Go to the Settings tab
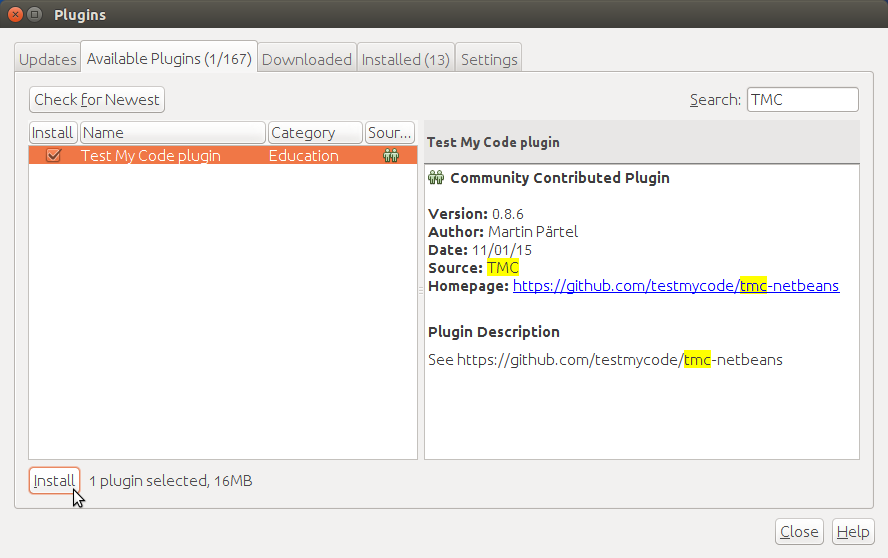 [x=489, y=59]
